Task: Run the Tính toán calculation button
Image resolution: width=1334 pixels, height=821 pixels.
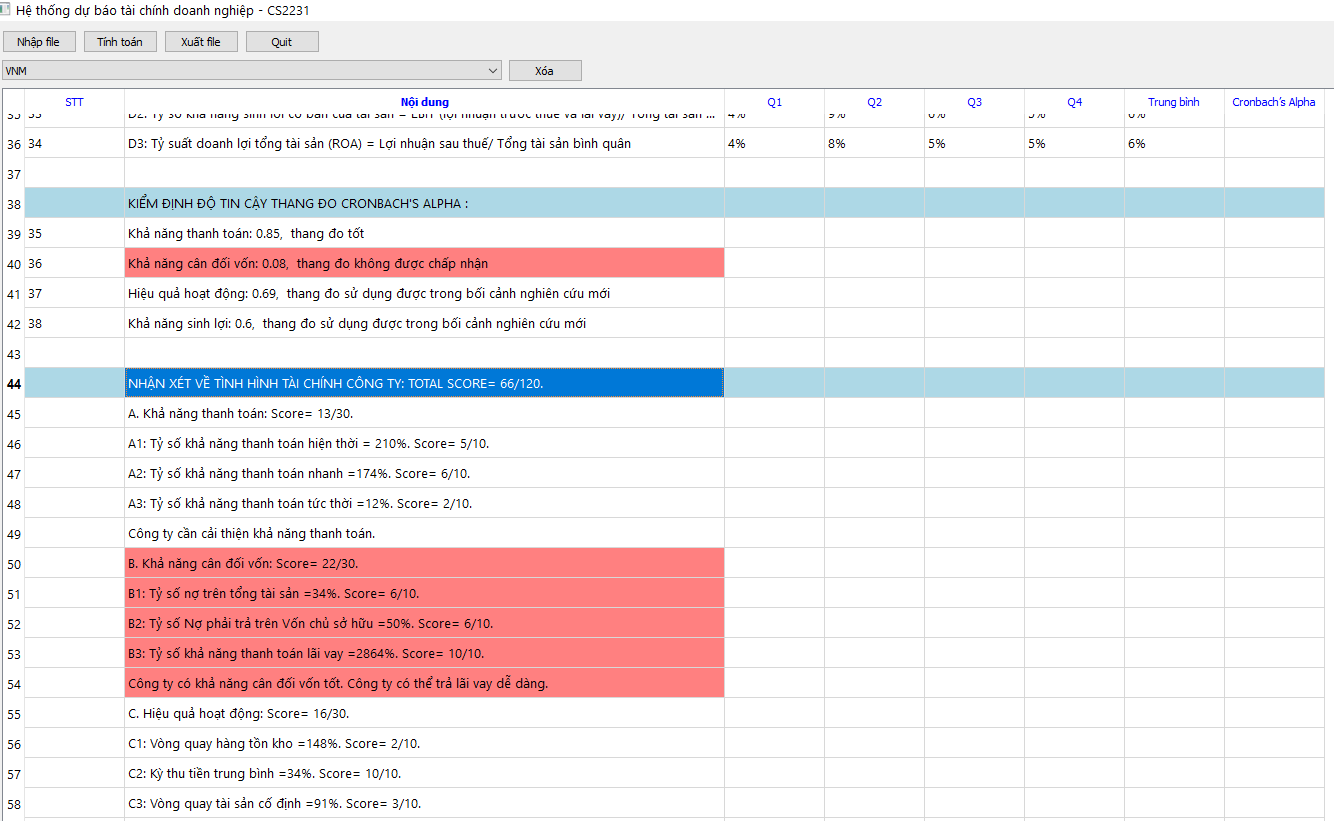Action: 120,42
